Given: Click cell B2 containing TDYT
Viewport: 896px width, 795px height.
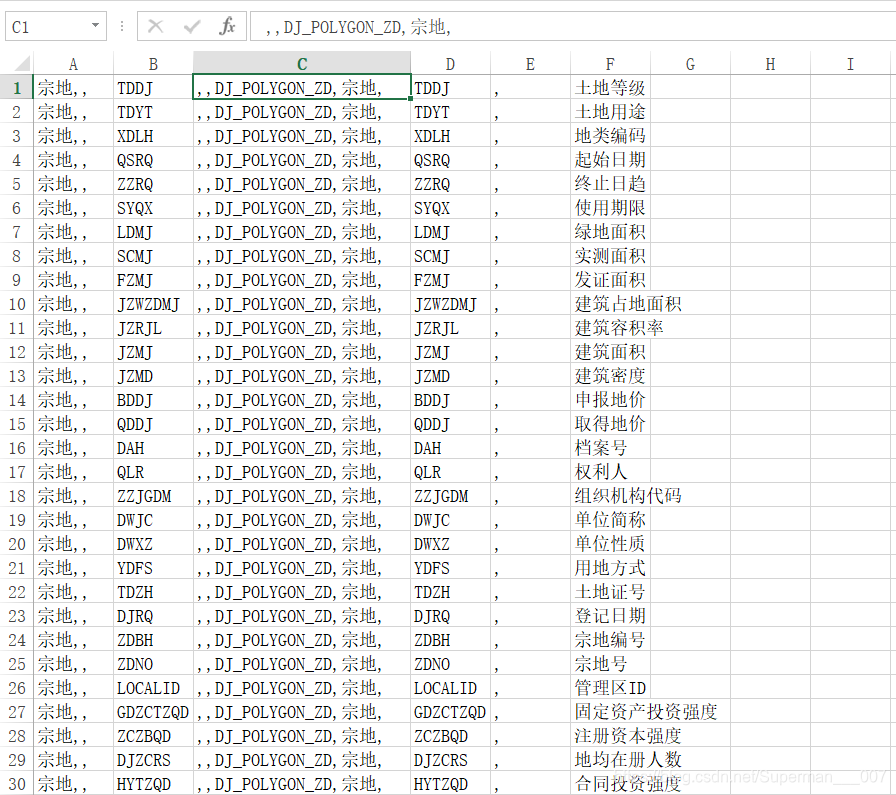Looking at the screenshot, I should click(x=153, y=111).
